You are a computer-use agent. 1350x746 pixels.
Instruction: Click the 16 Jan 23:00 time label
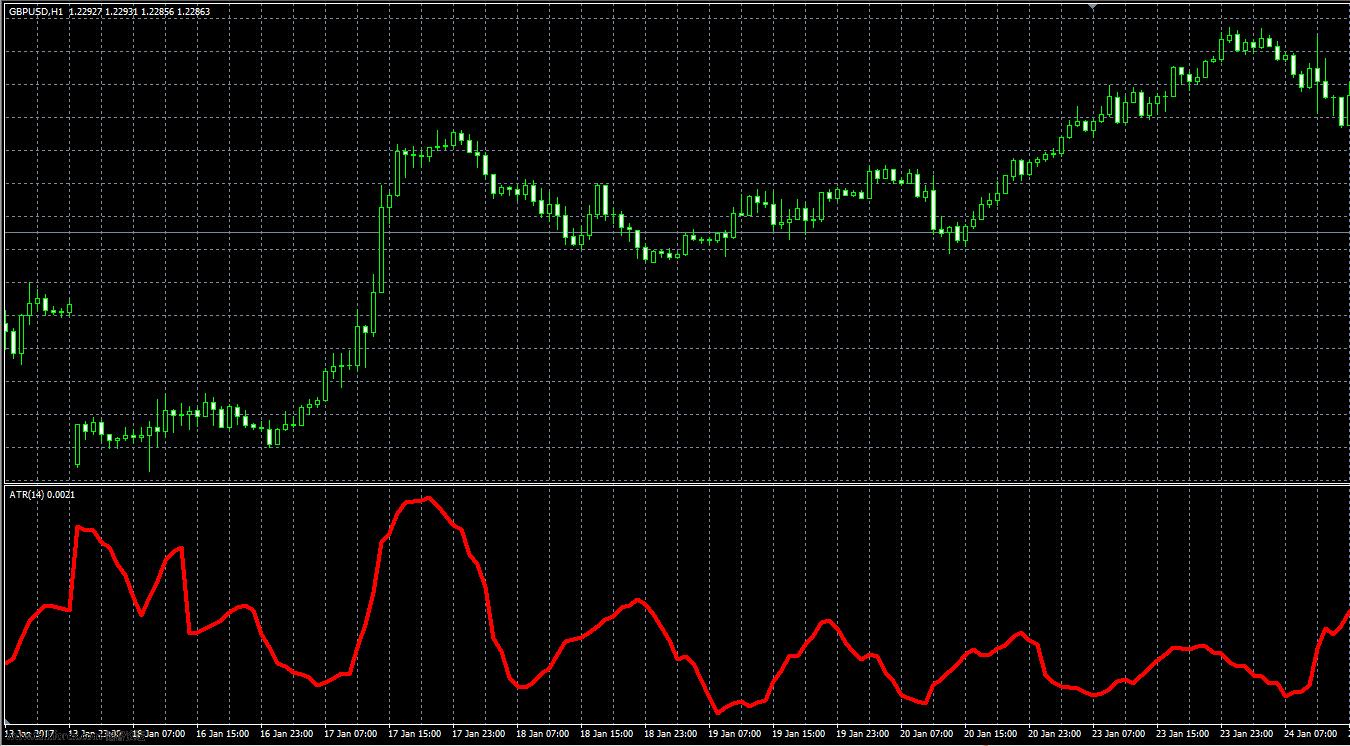pos(288,734)
